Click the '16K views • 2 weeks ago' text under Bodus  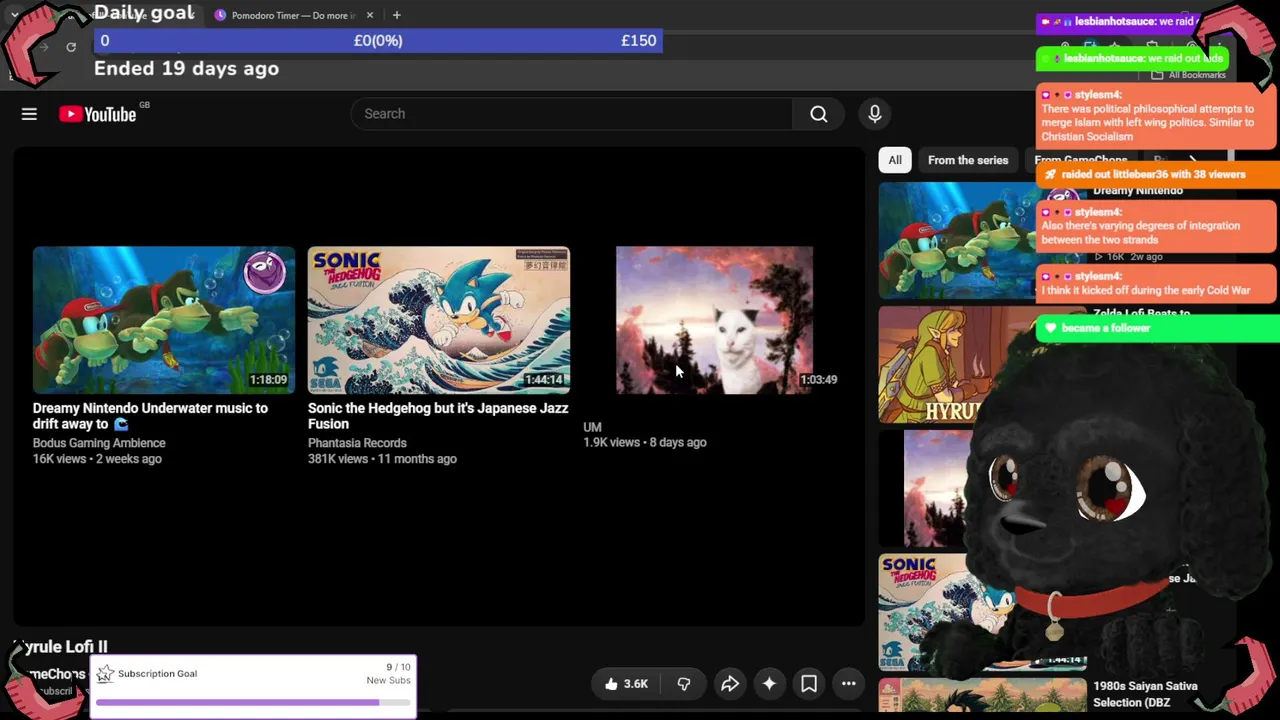(x=97, y=459)
